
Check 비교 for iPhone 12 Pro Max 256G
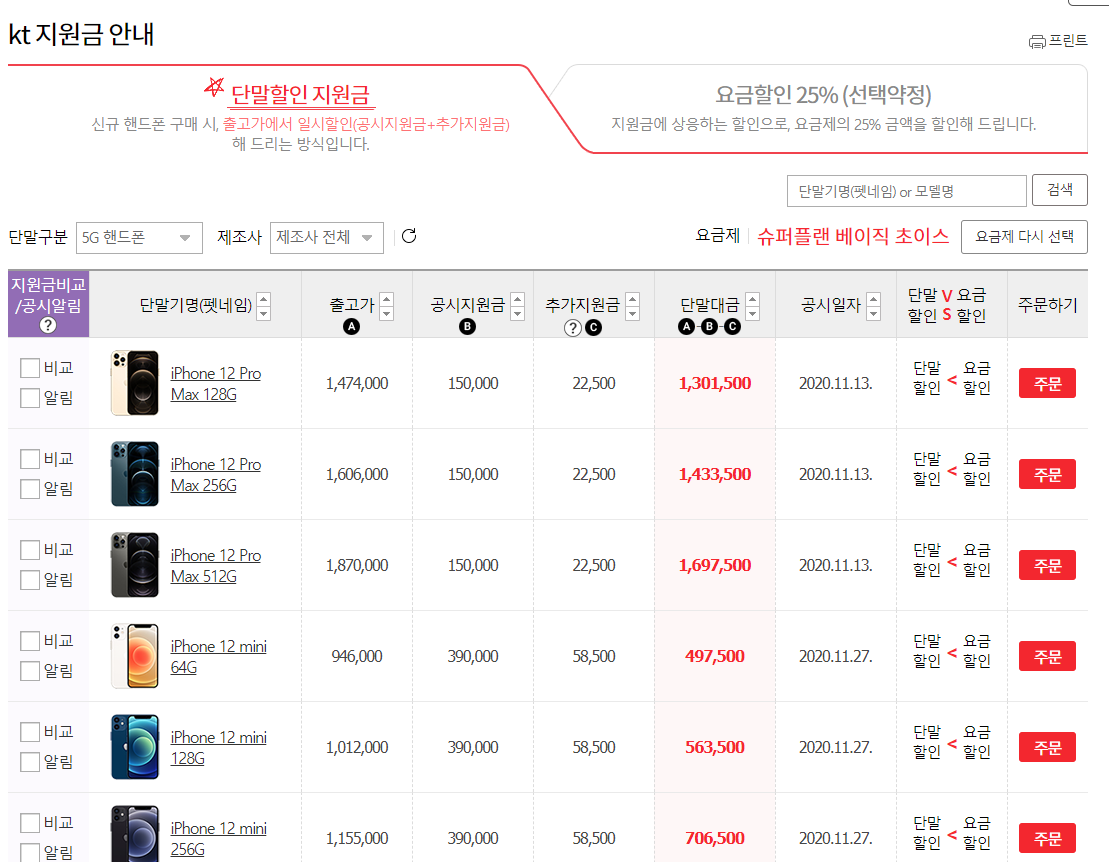(30, 459)
